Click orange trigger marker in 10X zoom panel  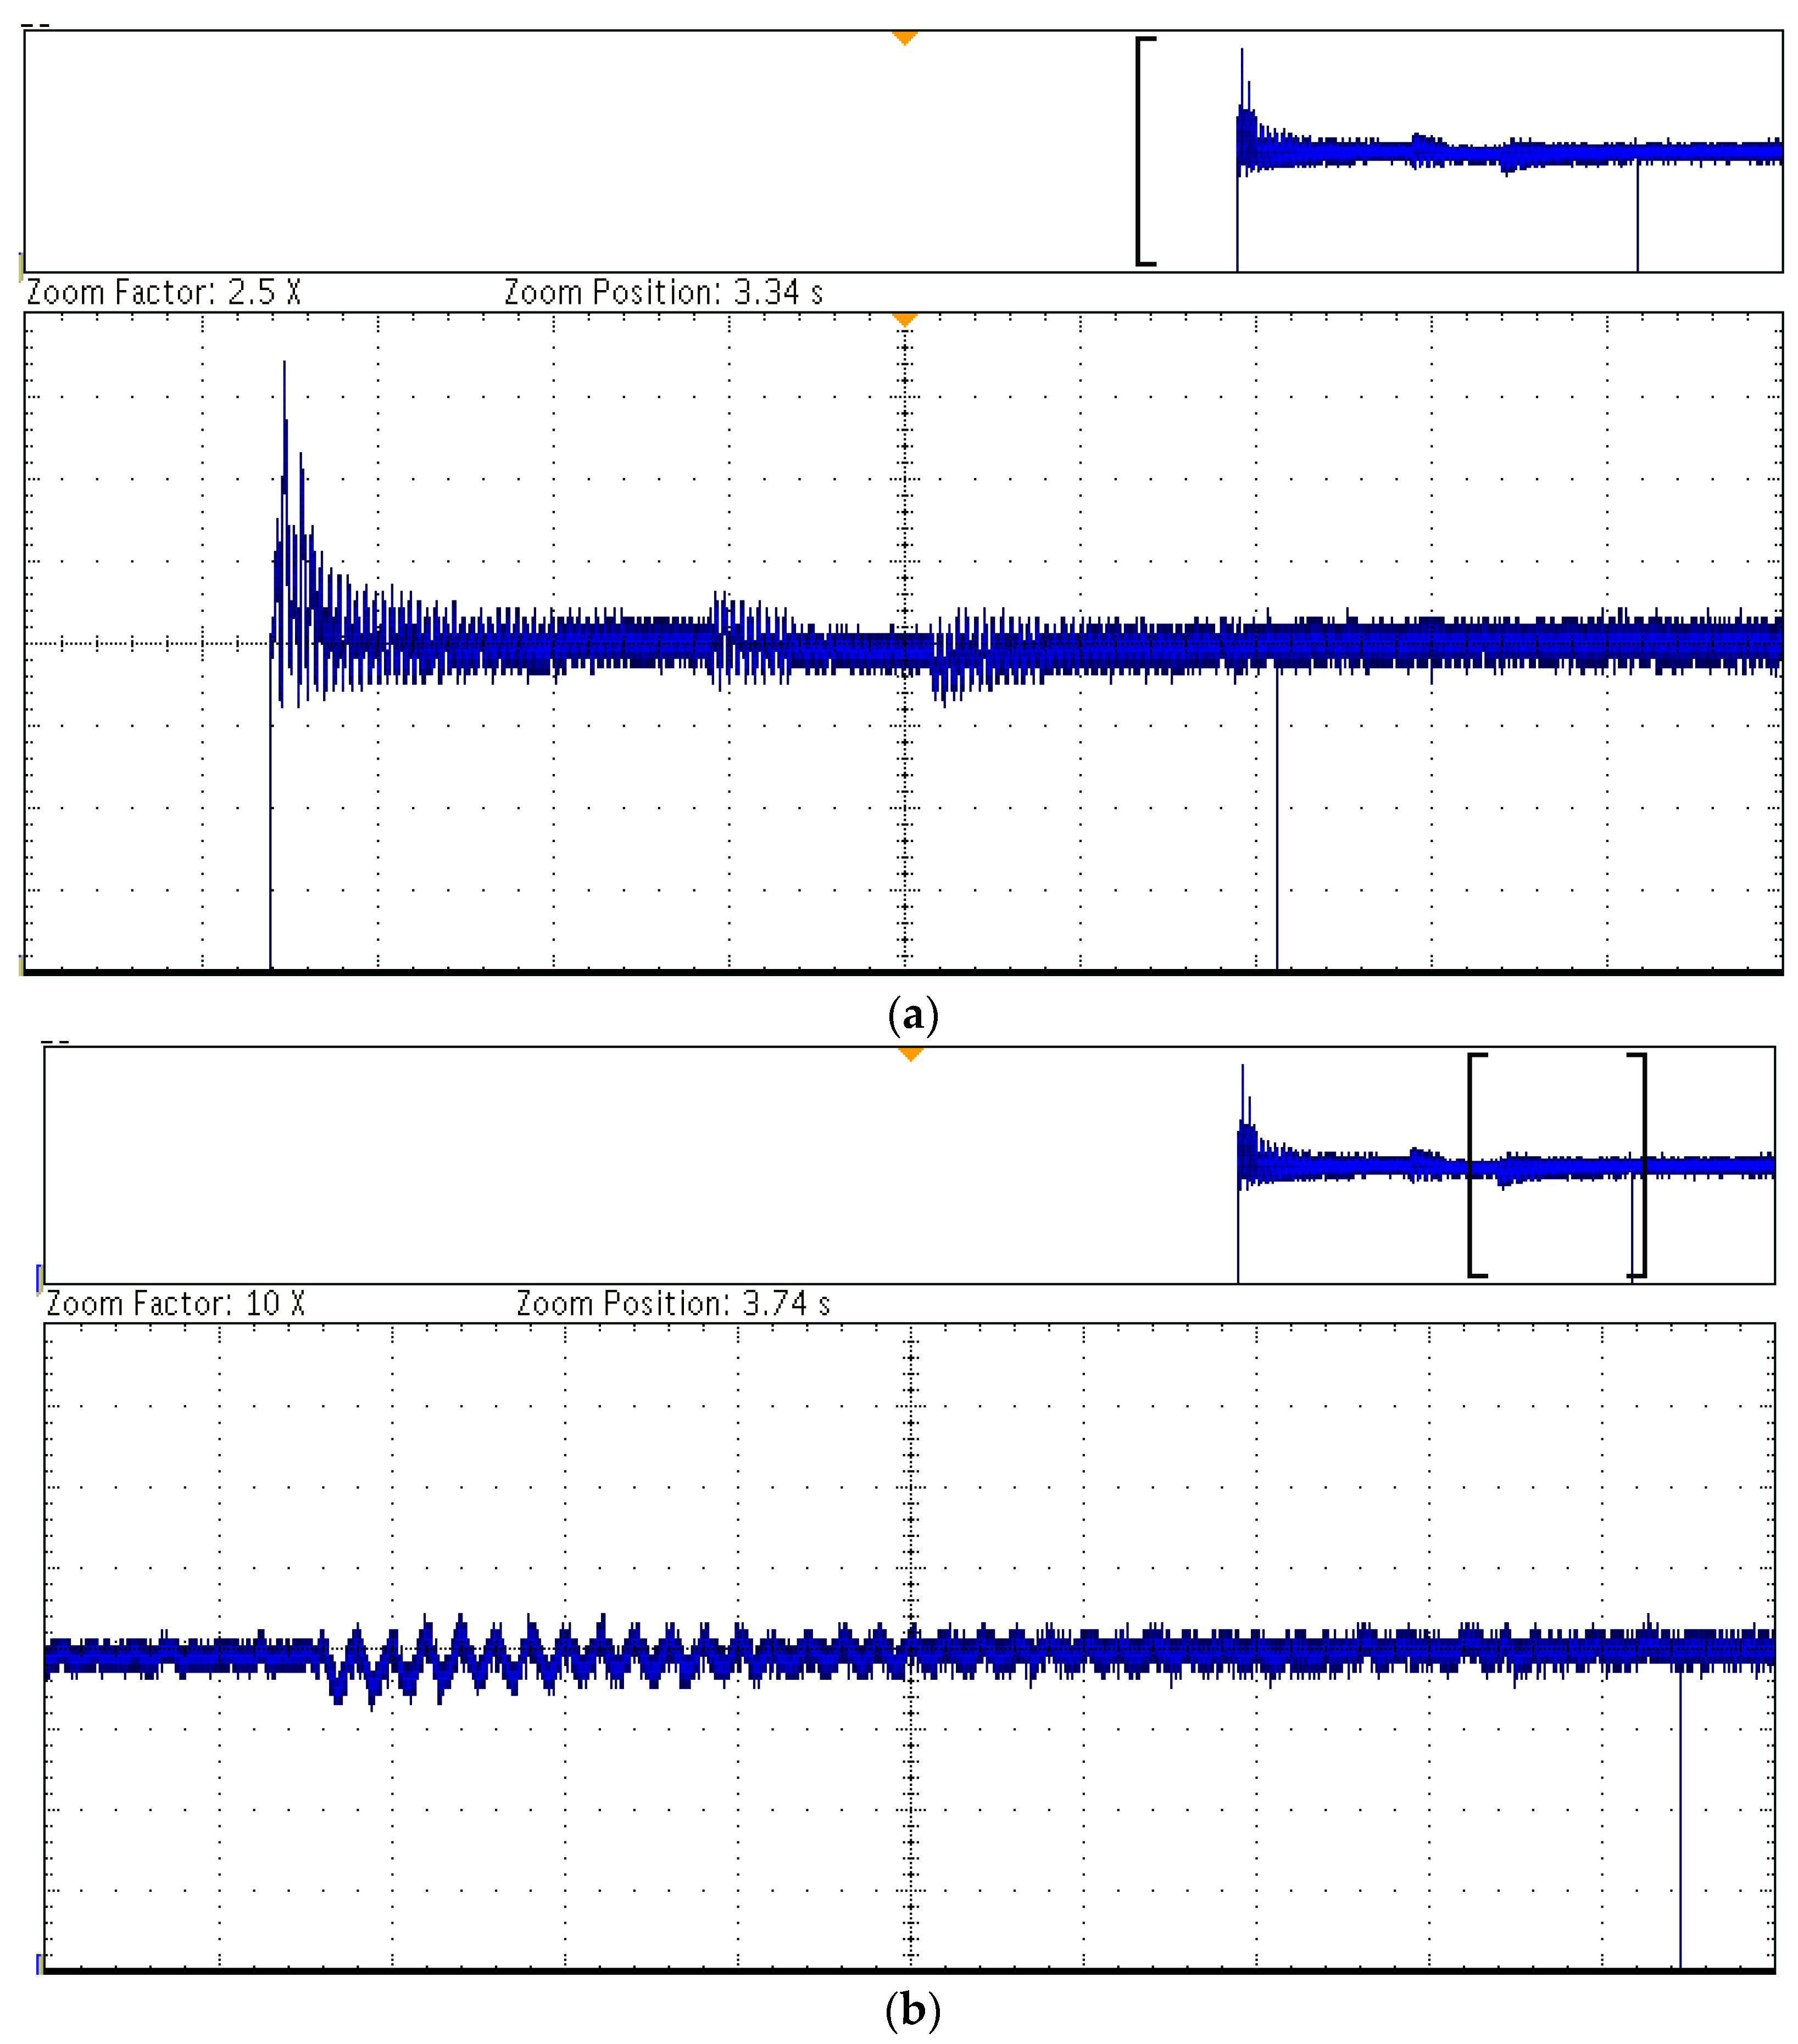click(x=910, y=1330)
